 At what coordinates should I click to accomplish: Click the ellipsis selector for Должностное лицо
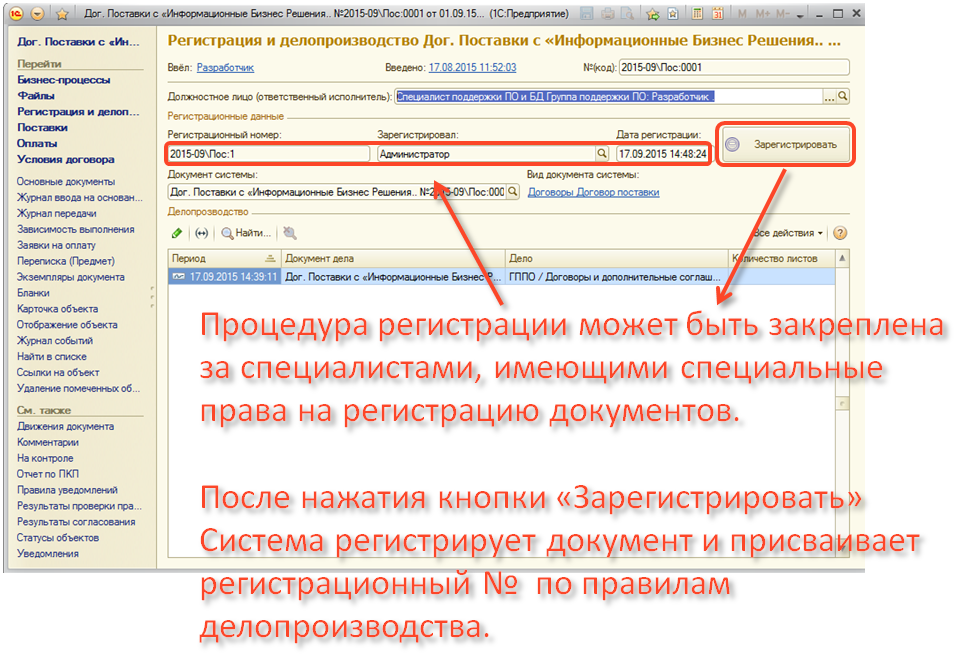[x=829, y=97]
